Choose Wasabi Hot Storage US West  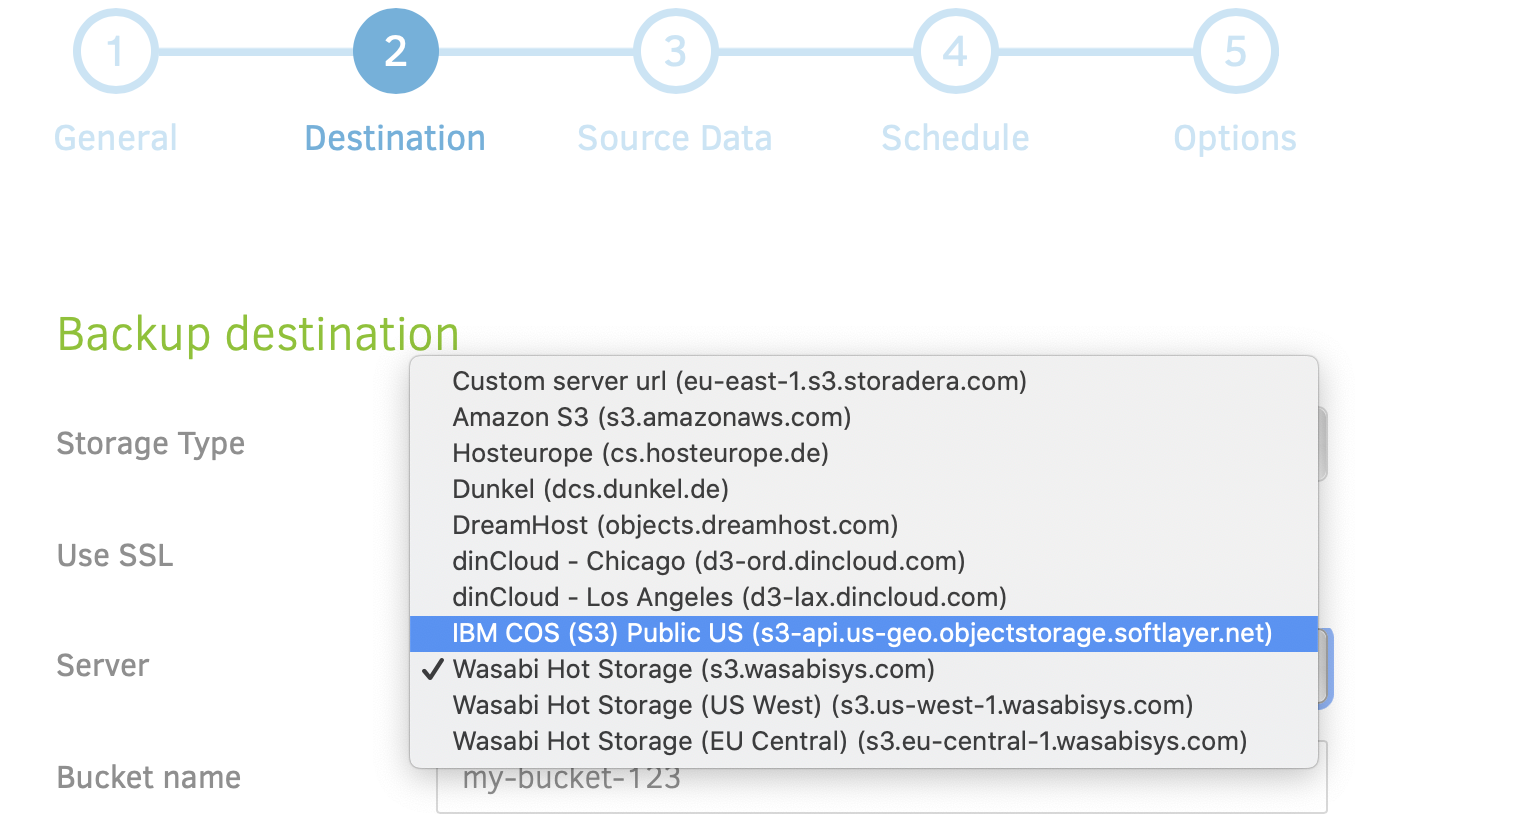pos(823,705)
